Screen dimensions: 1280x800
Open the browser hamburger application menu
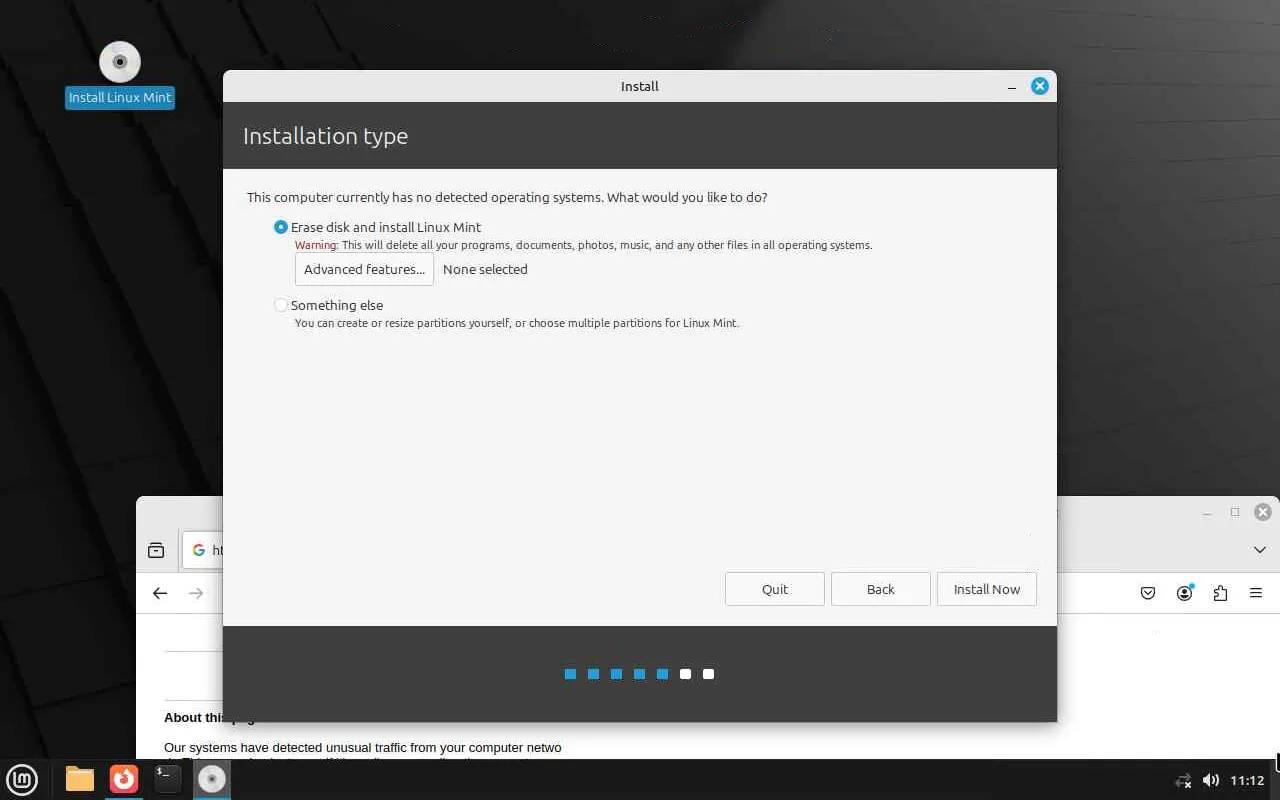click(x=1256, y=593)
